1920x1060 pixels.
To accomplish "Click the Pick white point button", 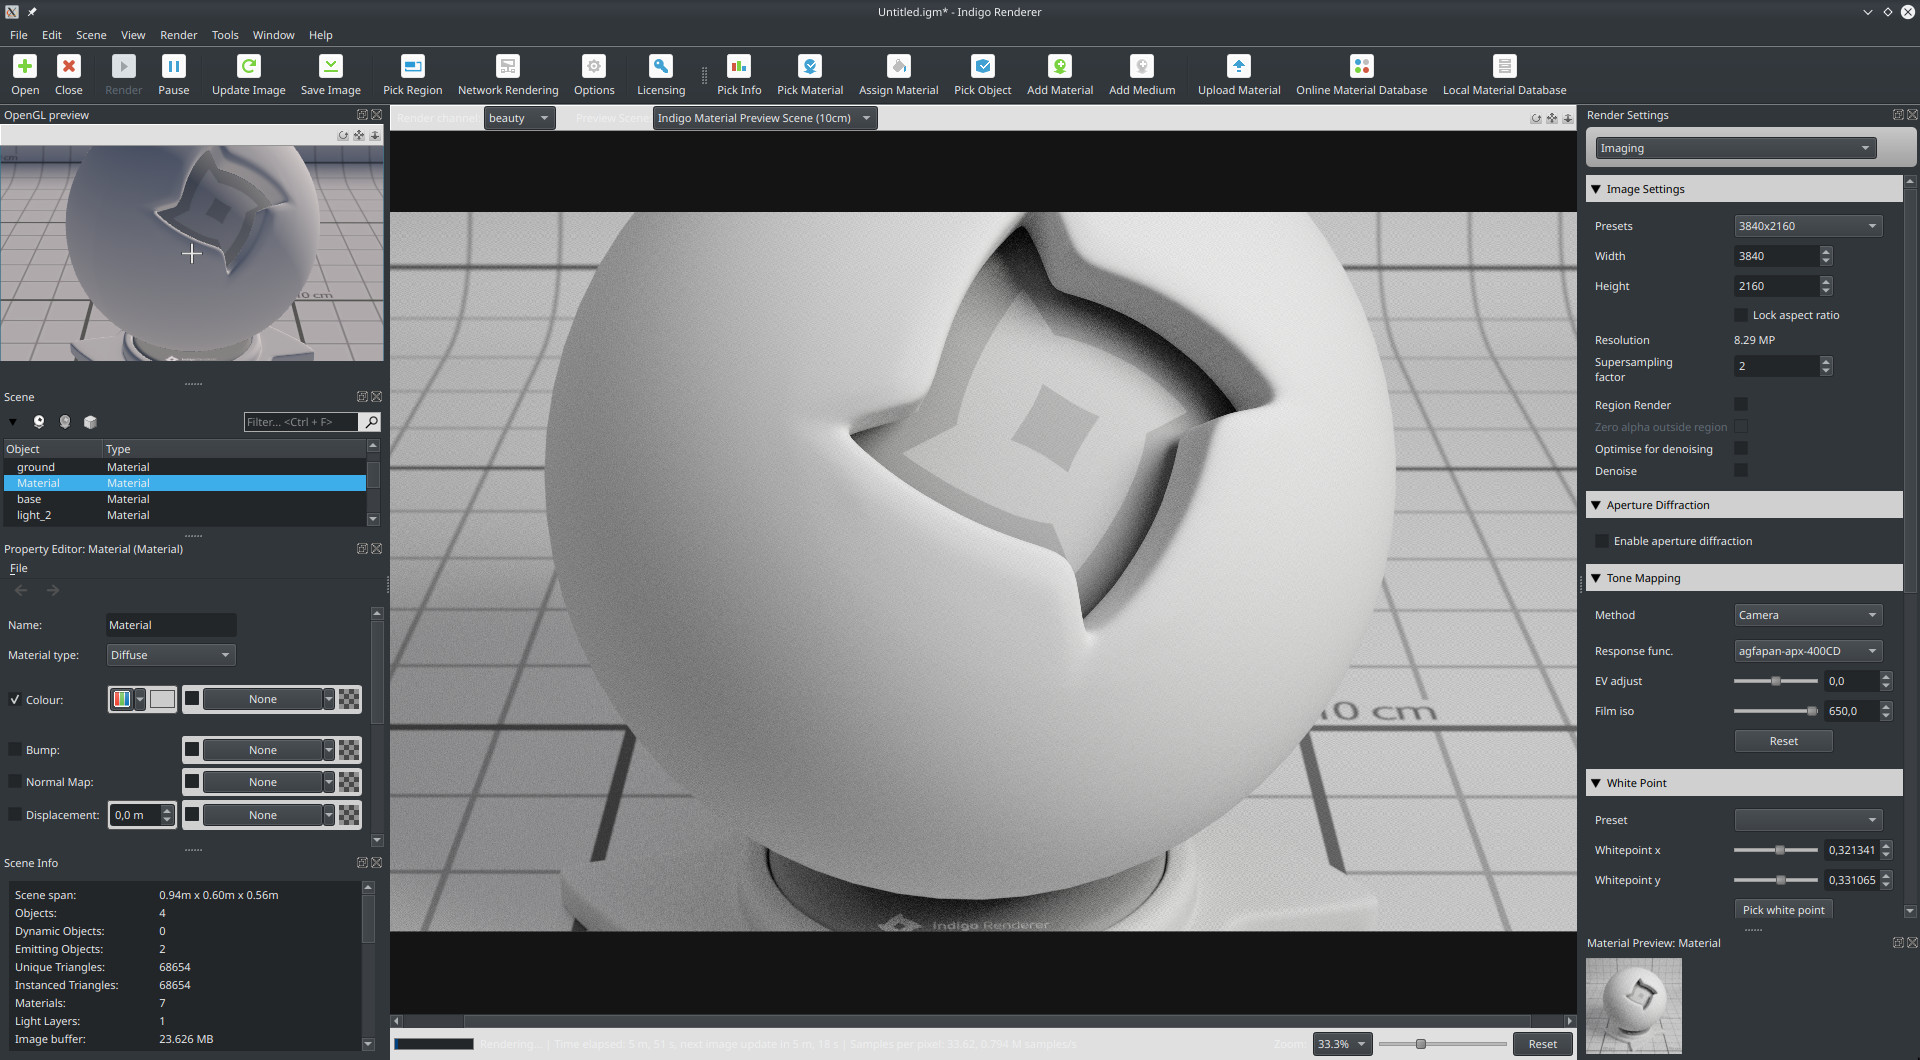I will [x=1783, y=910].
